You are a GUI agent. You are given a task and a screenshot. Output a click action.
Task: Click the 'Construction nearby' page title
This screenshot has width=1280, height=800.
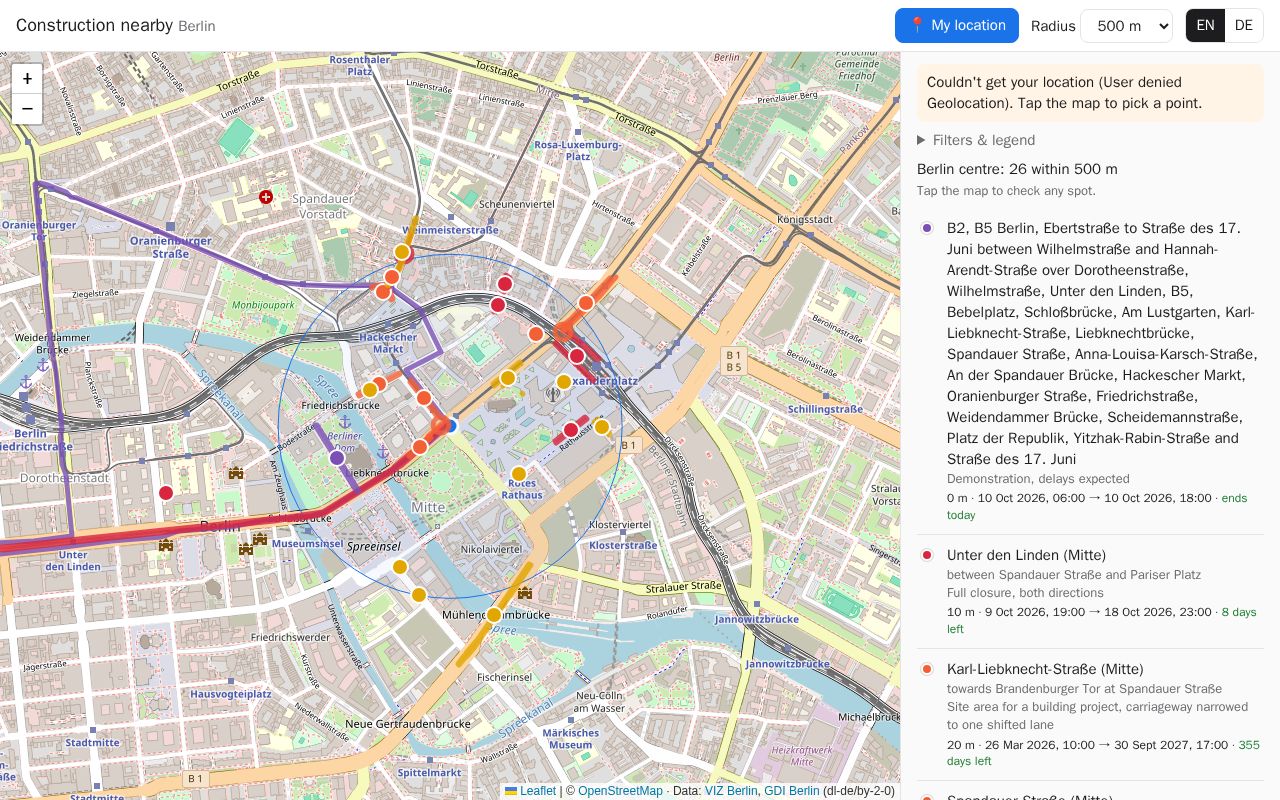[94, 25]
